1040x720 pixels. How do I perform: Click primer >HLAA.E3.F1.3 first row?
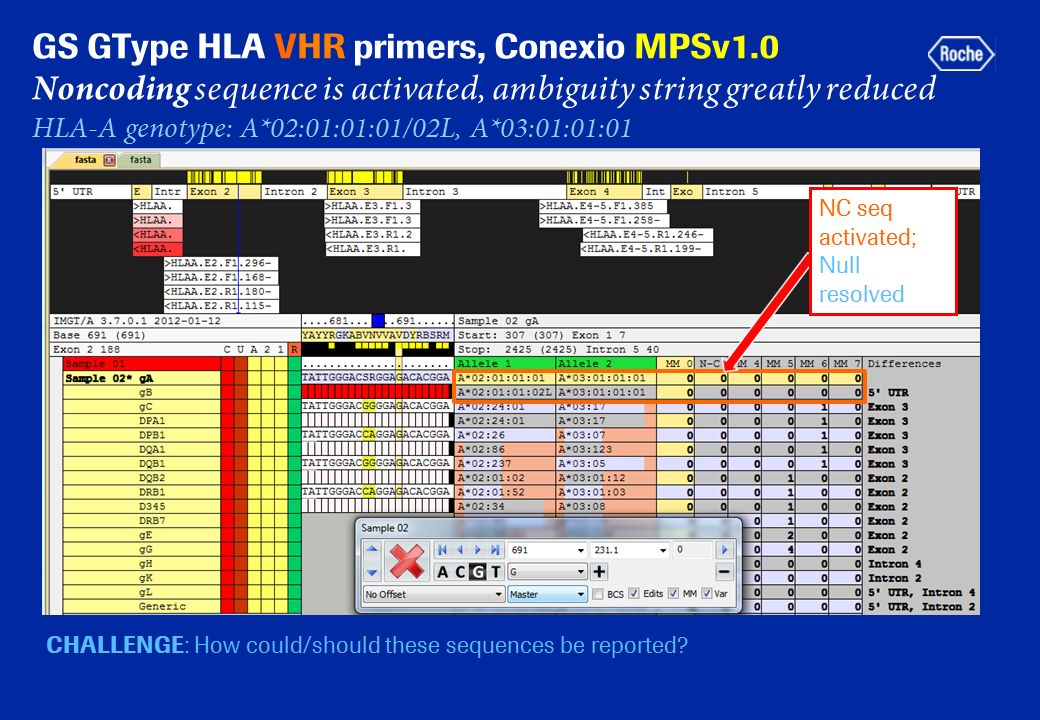coord(371,206)
